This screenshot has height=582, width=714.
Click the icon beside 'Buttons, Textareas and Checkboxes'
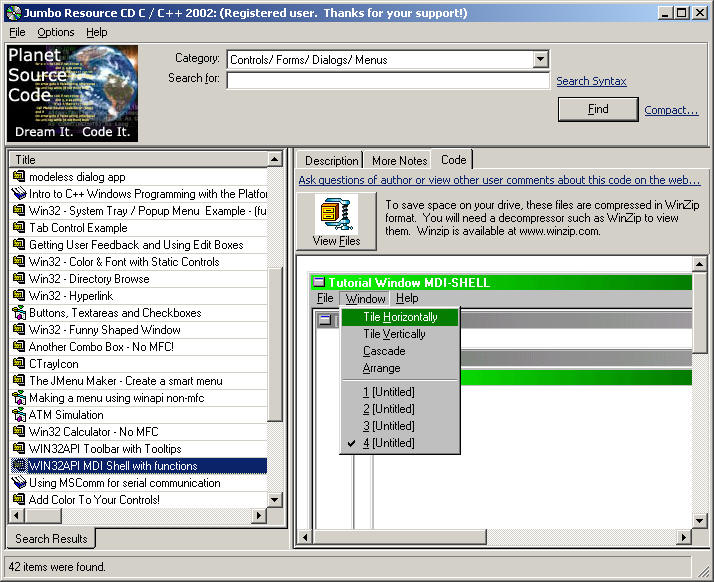point(19,312)
